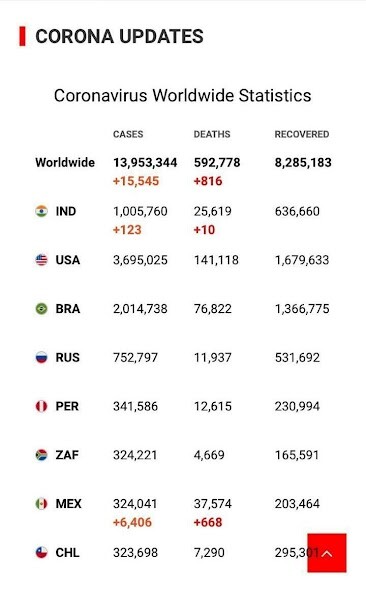
Task: Click the MEX new cases +6,406
Action: click(132, 523)
